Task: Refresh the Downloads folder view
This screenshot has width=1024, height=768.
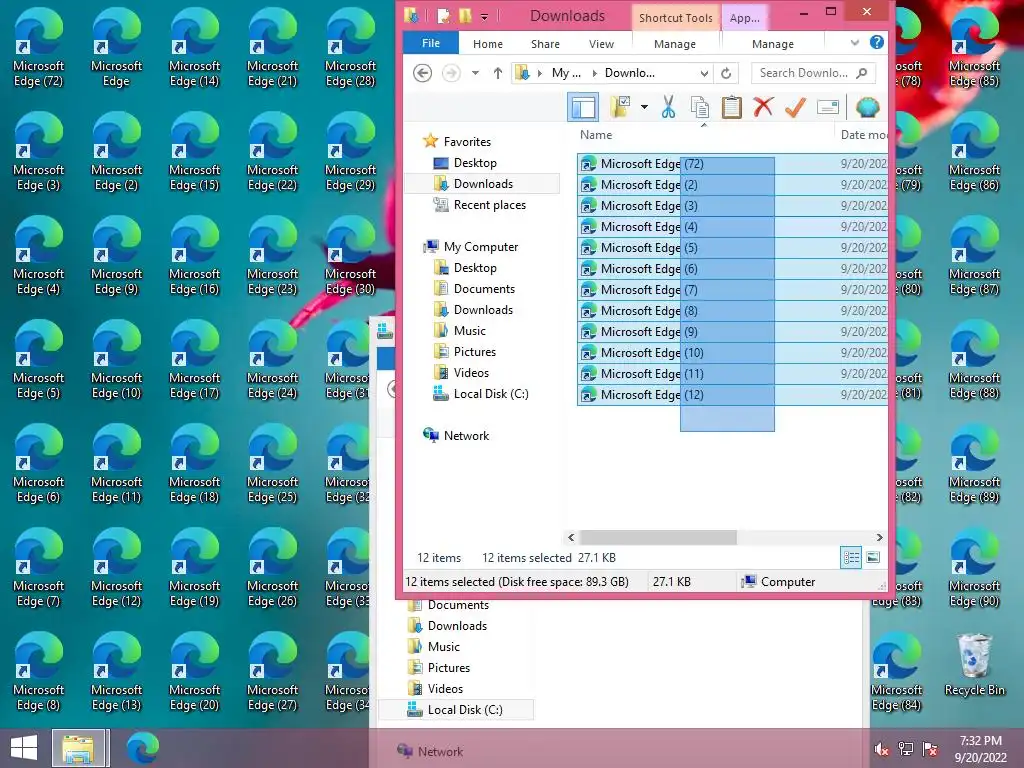Action: click(x=726, y=73)
